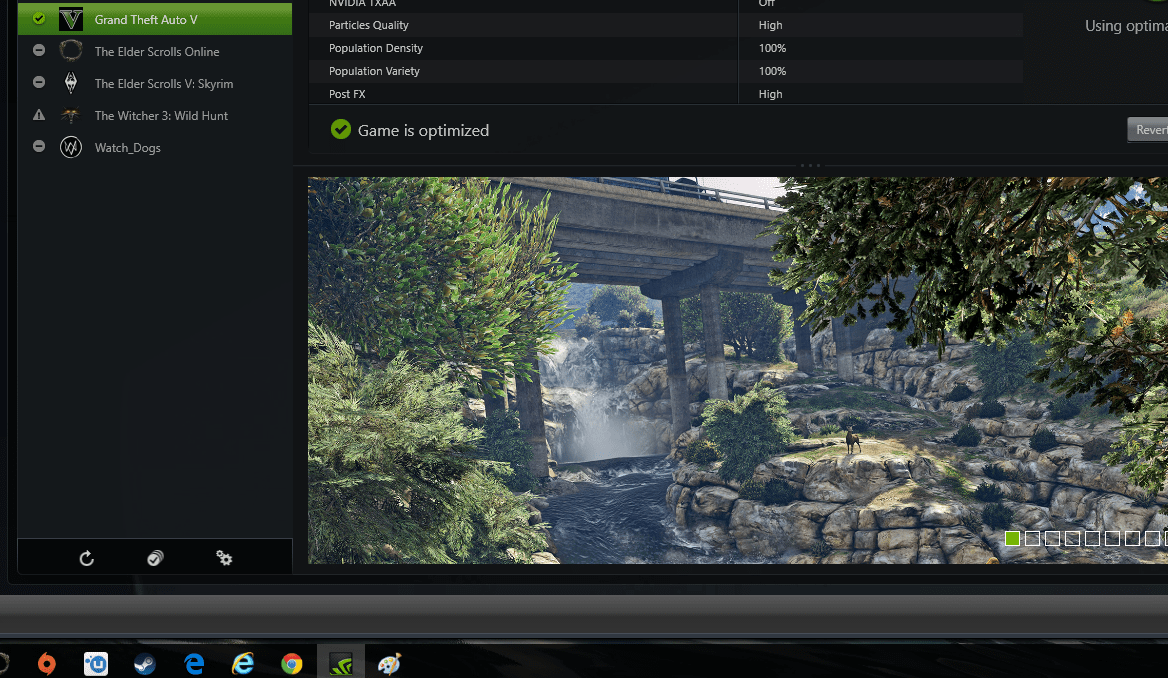This screenshot has height=678, width=1168.
Task: Click the green checkmark next to Game is optimized
Action: tap(340, 130)
